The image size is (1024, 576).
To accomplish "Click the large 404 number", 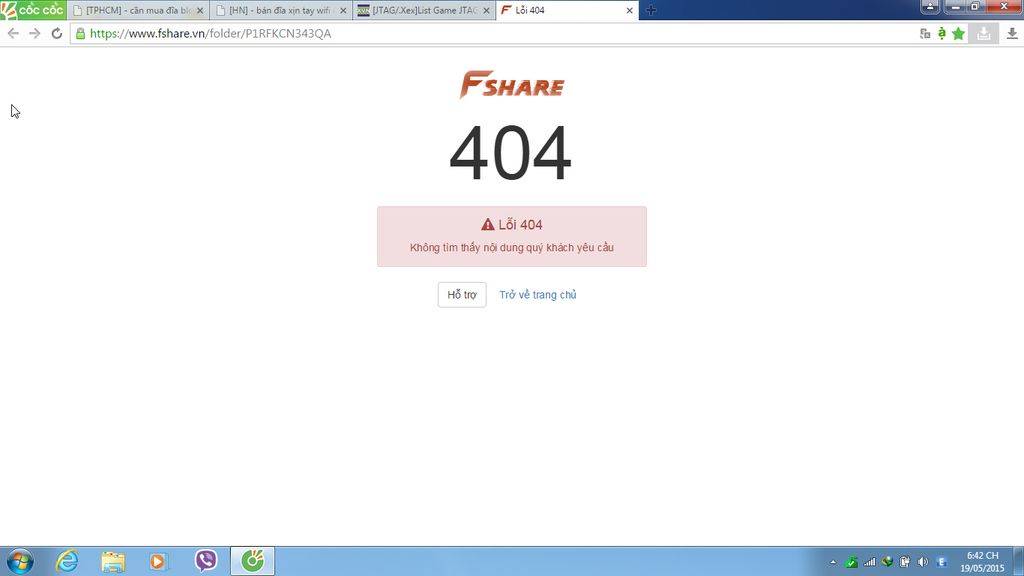I will point(511,153).
